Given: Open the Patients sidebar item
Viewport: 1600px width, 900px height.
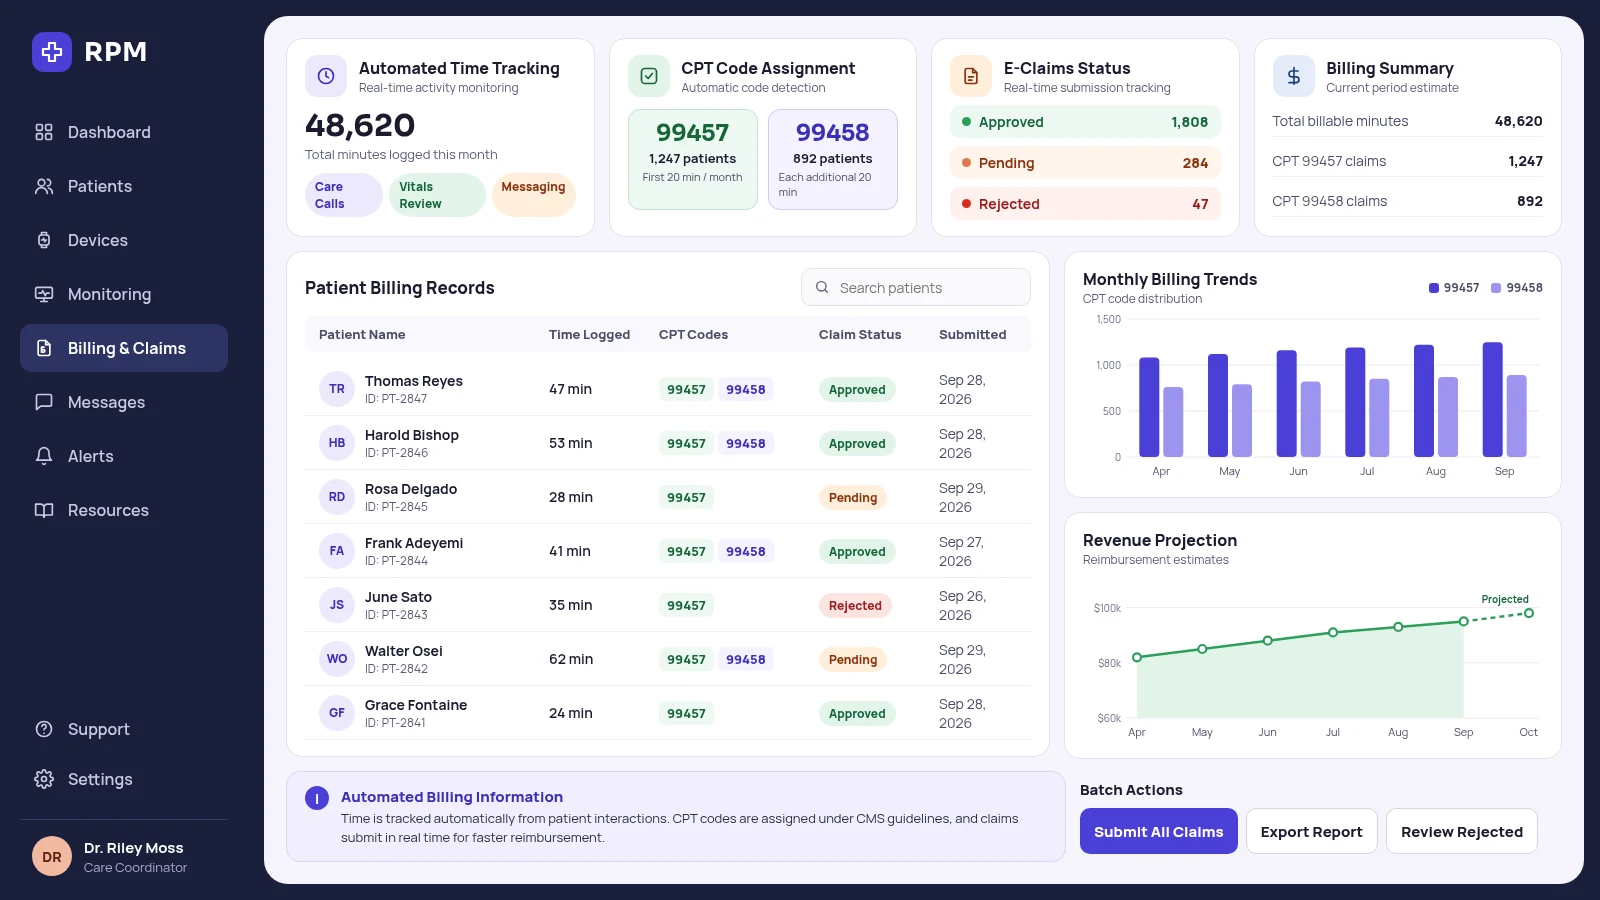Looking at the screenshot, I should pyautogui.click(x=124, y=186).
